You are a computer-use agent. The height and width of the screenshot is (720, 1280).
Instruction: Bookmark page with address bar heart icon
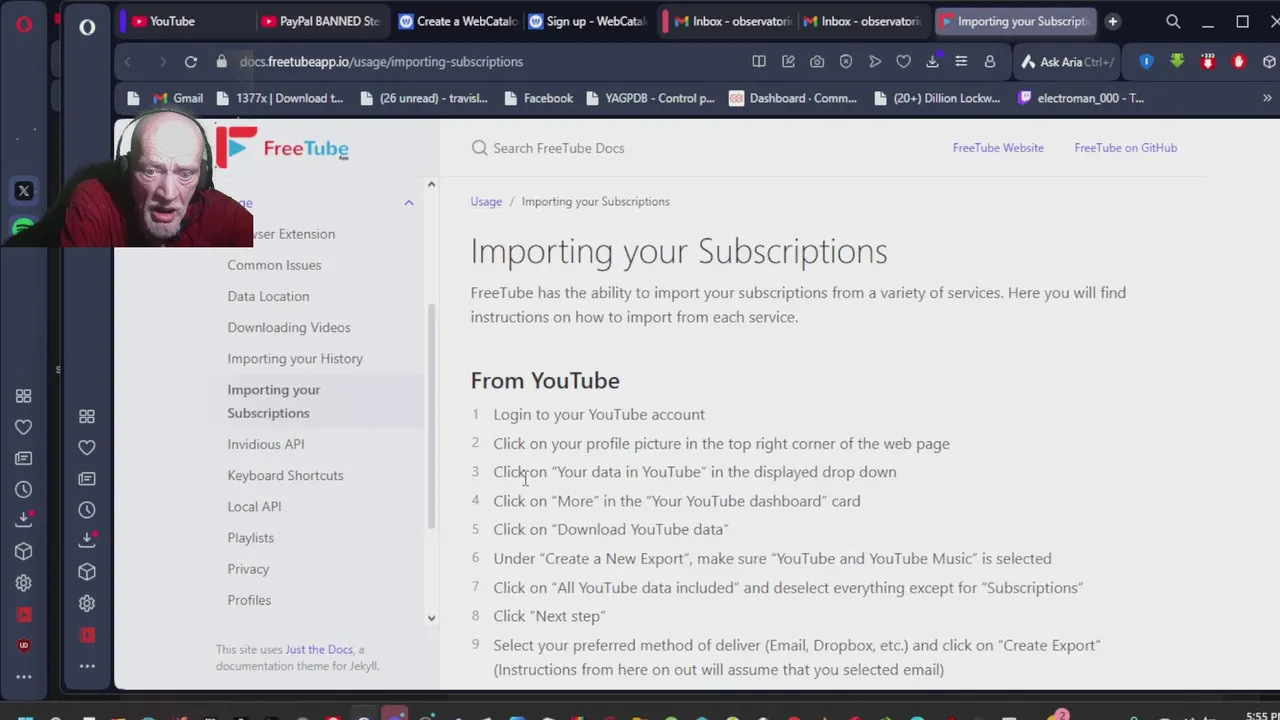pos(904,62)
